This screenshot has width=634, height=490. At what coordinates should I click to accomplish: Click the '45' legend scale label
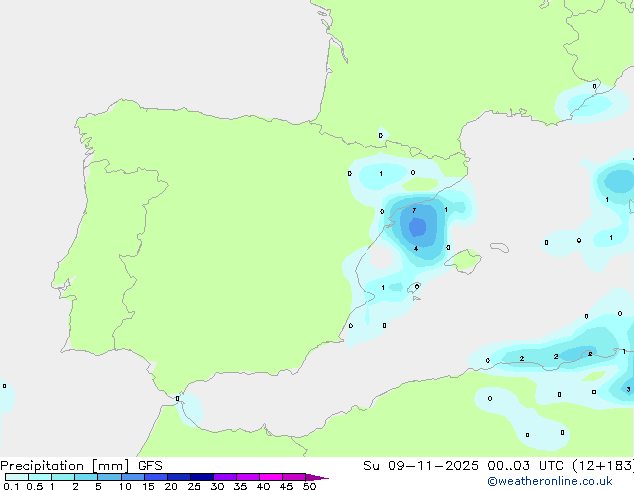click(286, 486)
